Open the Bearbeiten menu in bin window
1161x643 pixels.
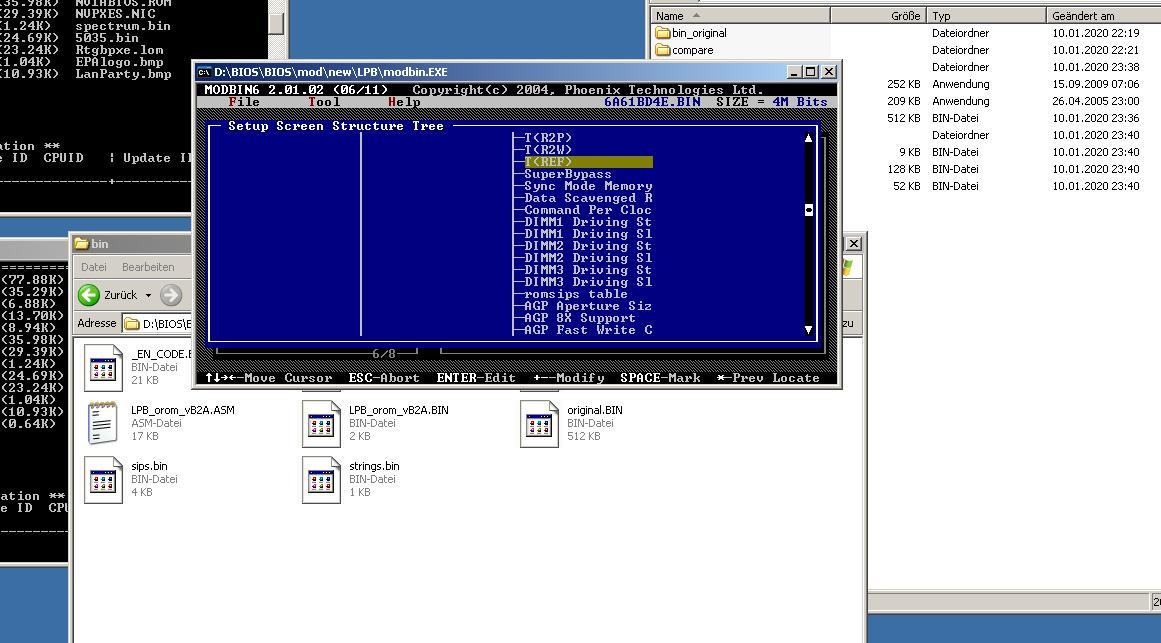point(148,267)
